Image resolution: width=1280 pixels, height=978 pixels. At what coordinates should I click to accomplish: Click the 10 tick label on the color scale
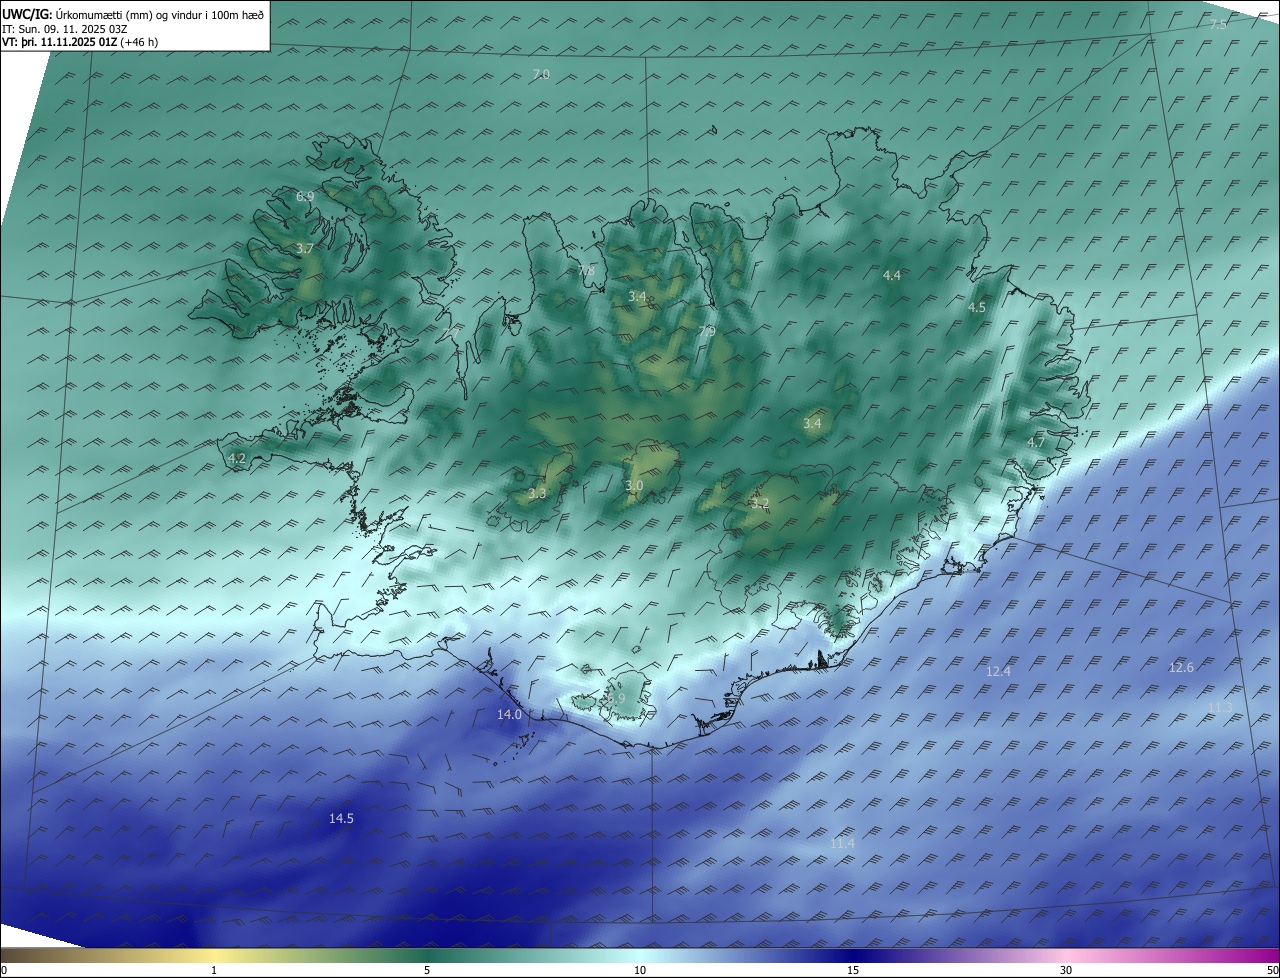click(640, 970)
